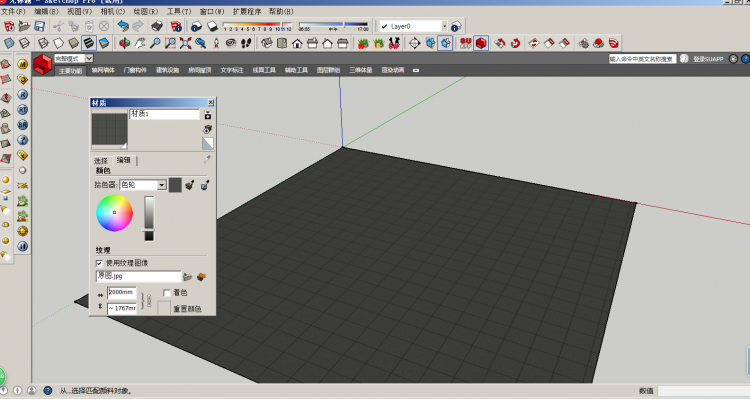Click the large SUAPP red logo
This screenshot has height=399, width=750.
[x=42, y=65]
